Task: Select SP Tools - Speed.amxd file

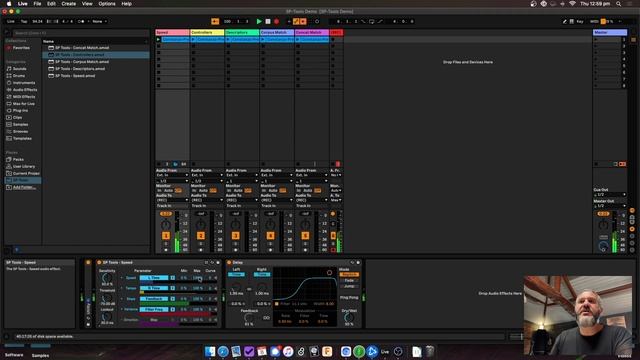Action: (75, 76)
